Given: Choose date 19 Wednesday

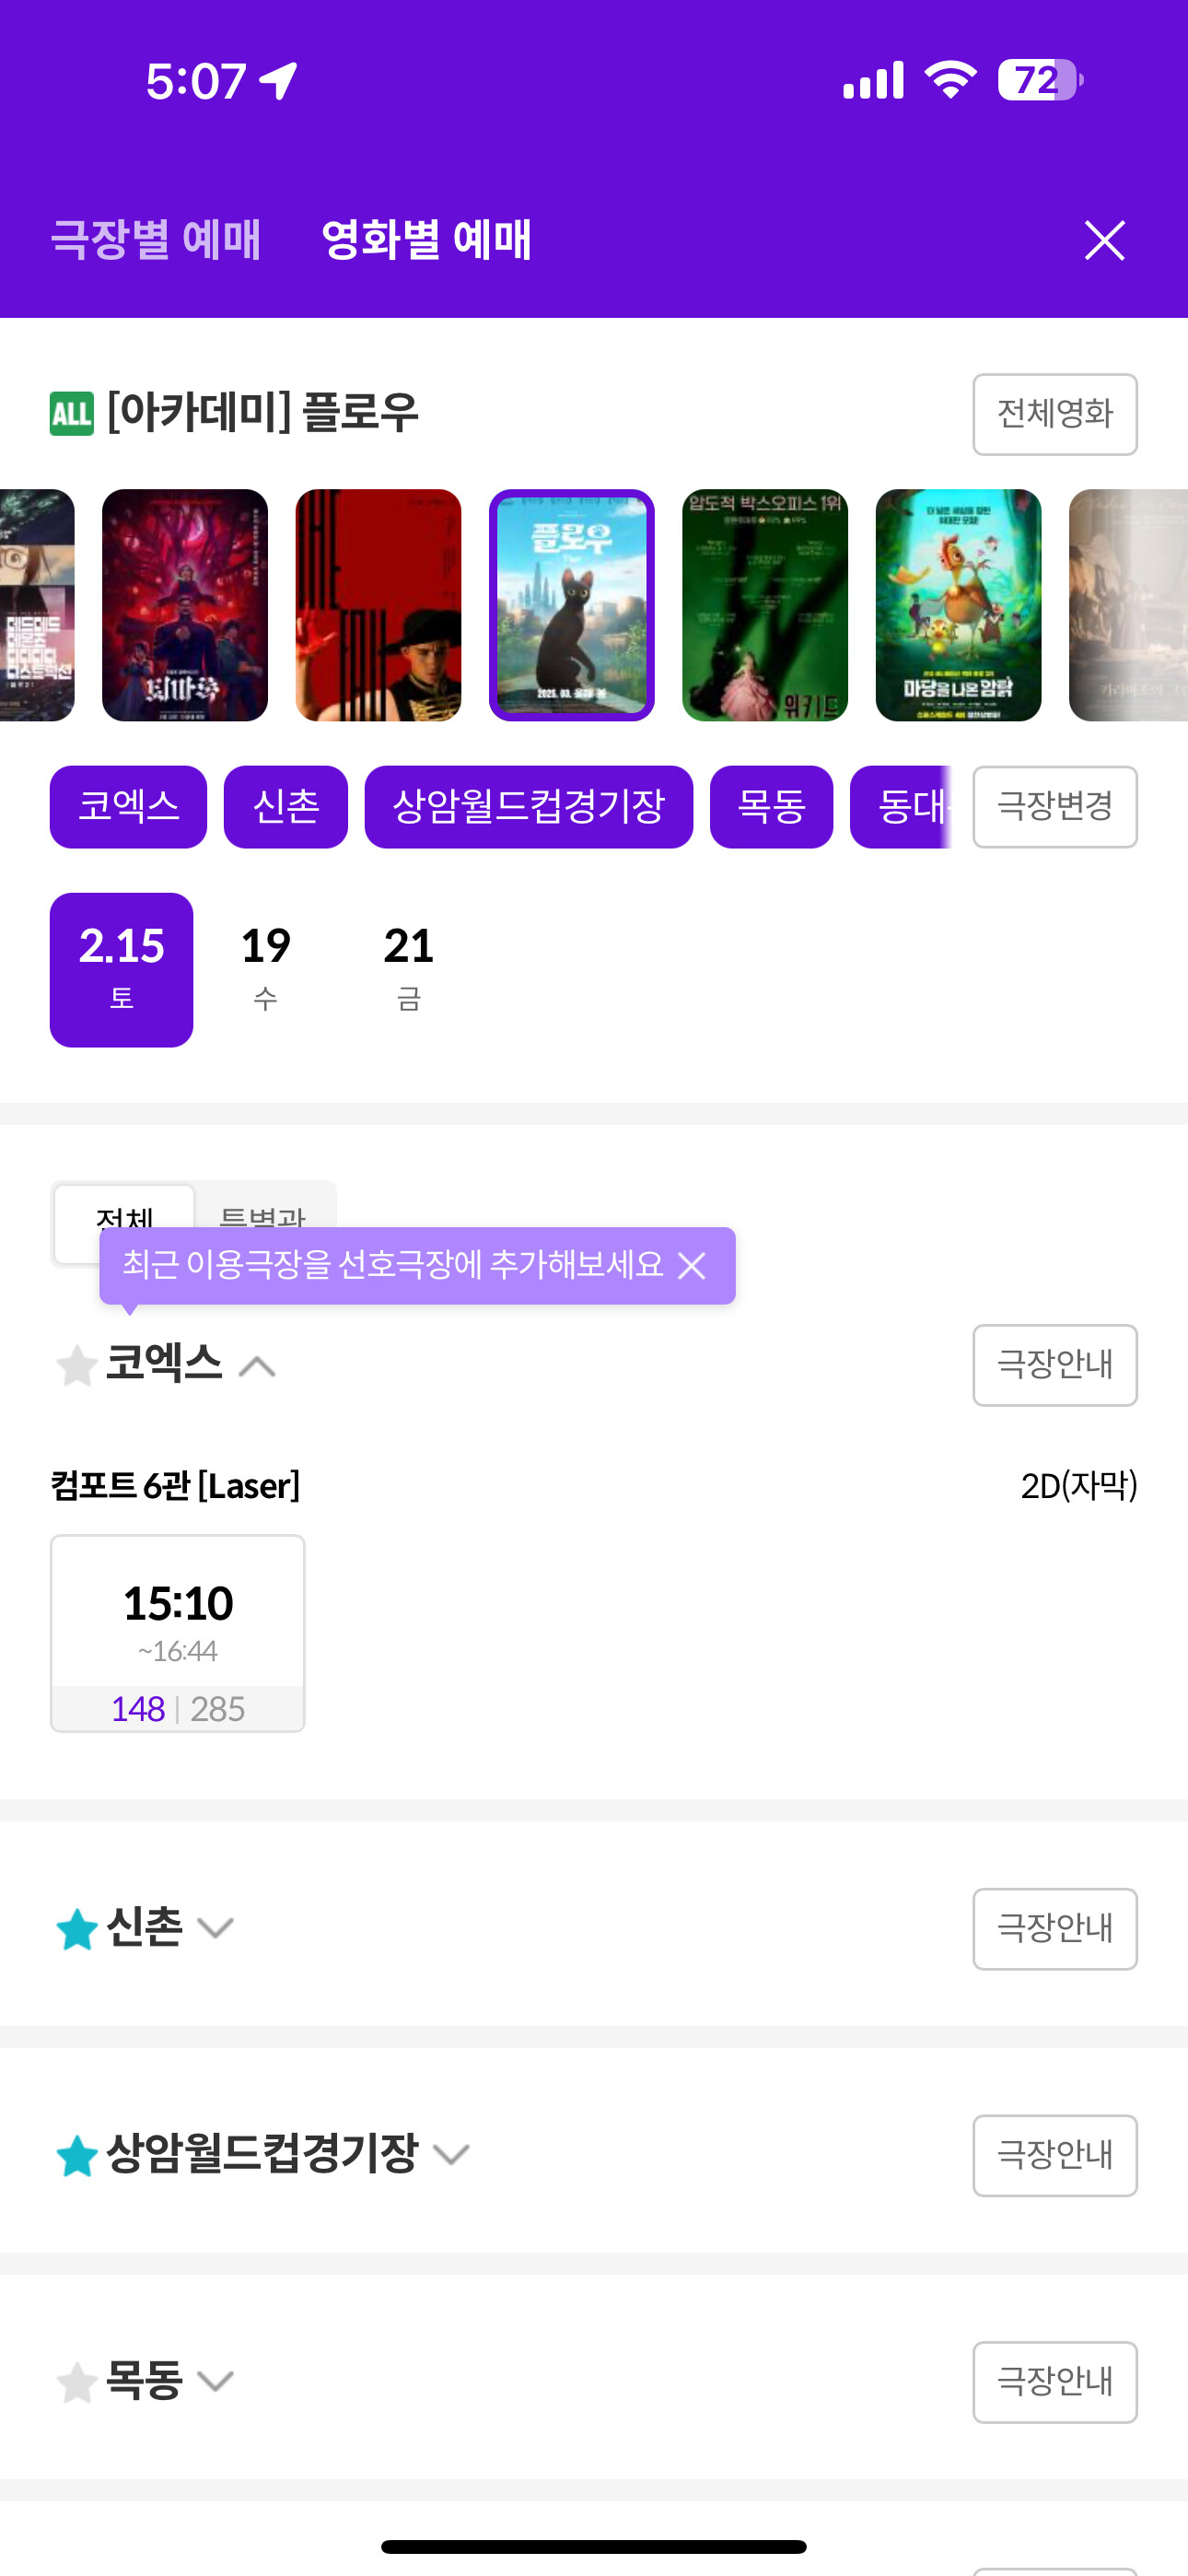Looking at the screenshot, I should coord(265,968).
